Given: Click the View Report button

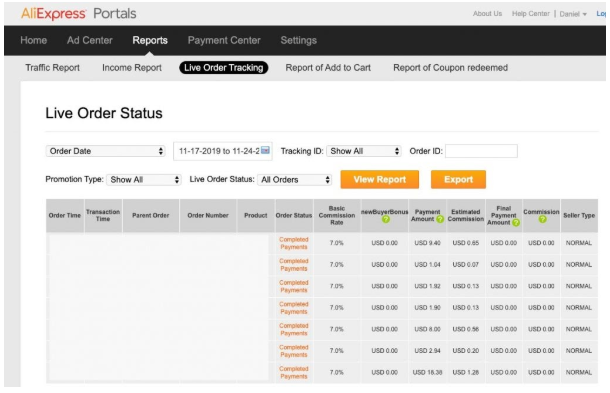Looking at the screenshot, I should (380, 179).
